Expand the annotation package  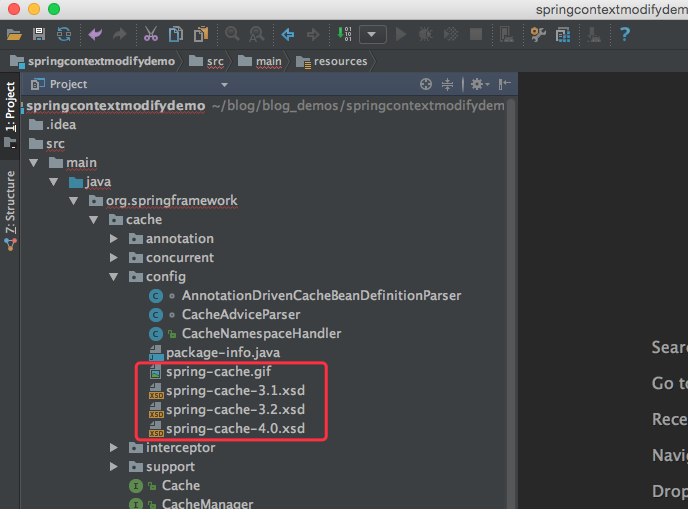point(114,239)
